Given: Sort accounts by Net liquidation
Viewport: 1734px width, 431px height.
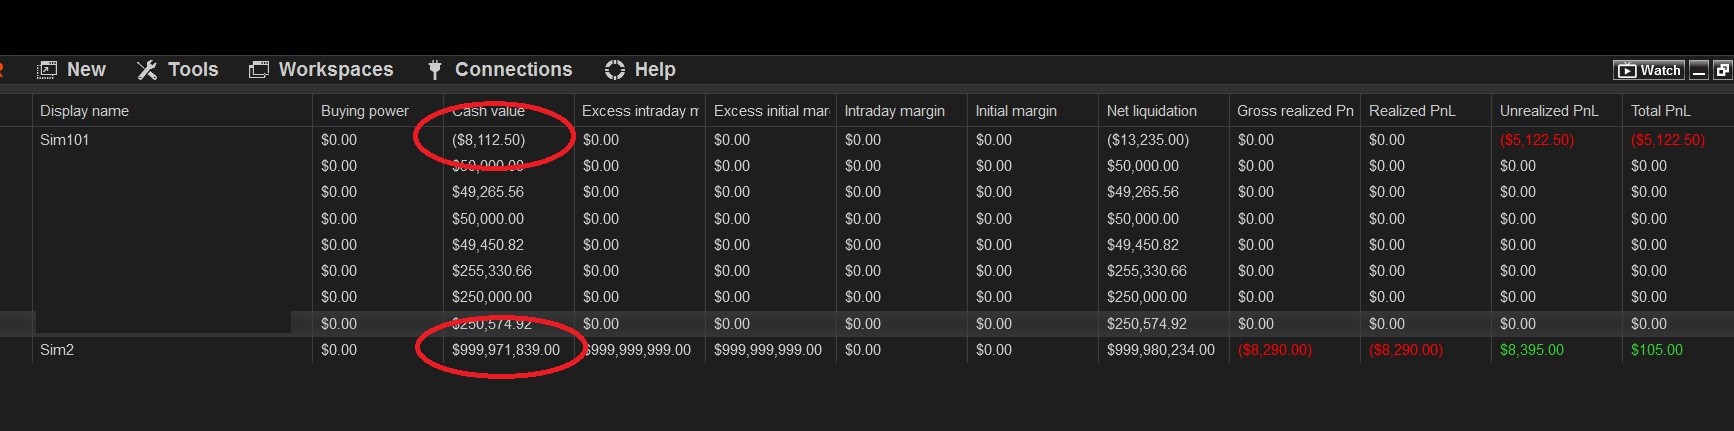Looking at the screenshot, I should coord(1152,111).
